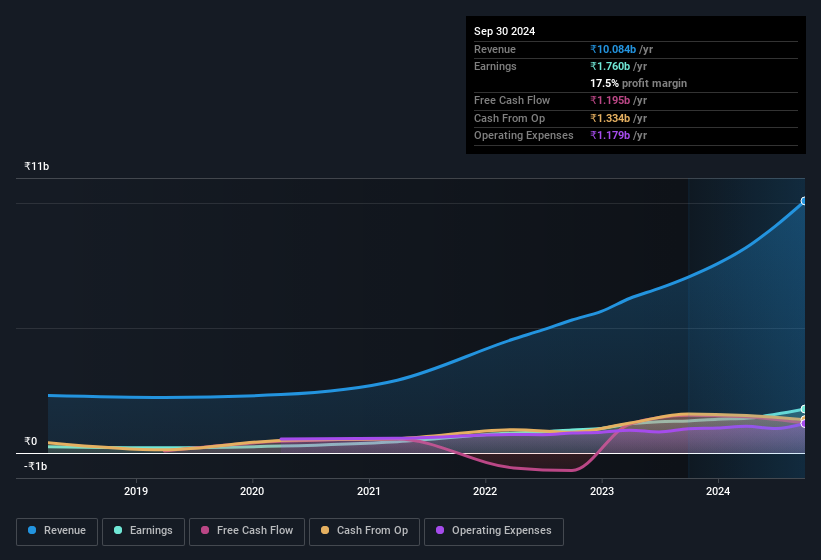
Task: Click the Earnings row label in tooltip
Action: click(495, 66)
